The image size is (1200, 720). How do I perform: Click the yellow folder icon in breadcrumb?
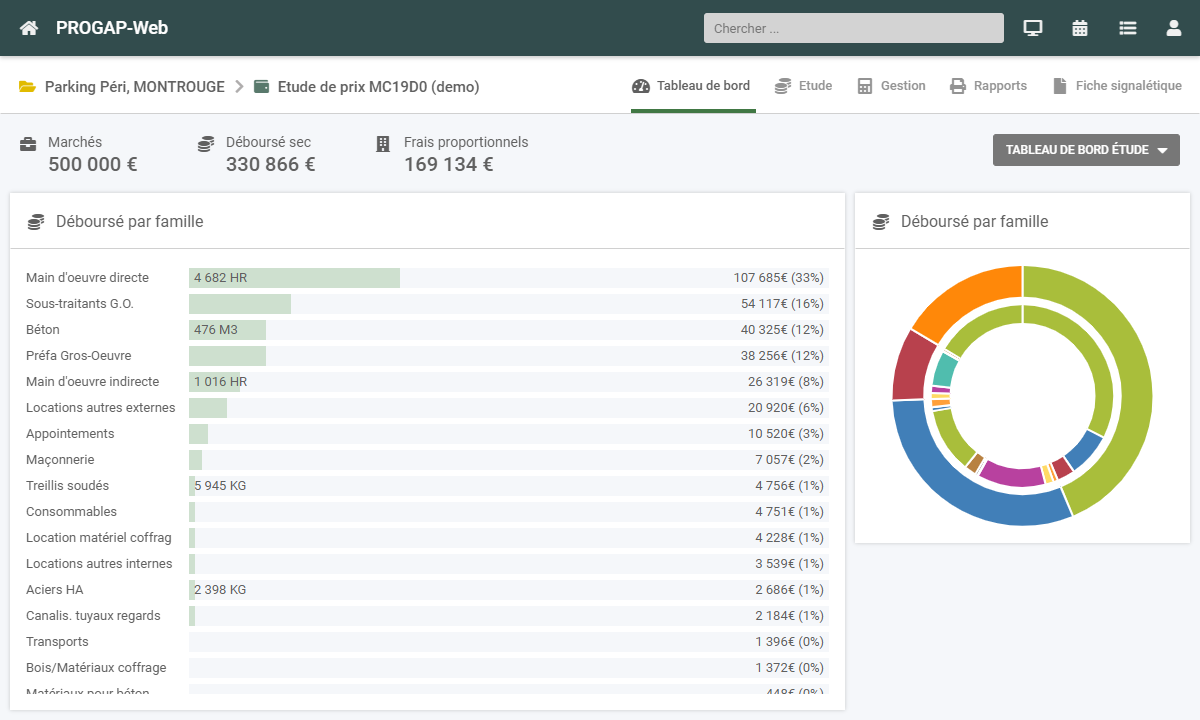[28, 87]
